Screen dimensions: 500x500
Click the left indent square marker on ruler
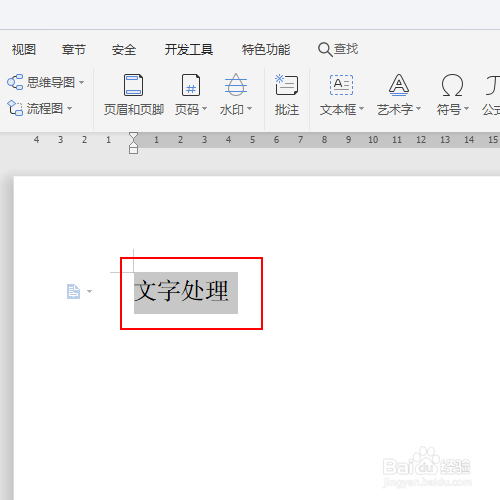133,150
